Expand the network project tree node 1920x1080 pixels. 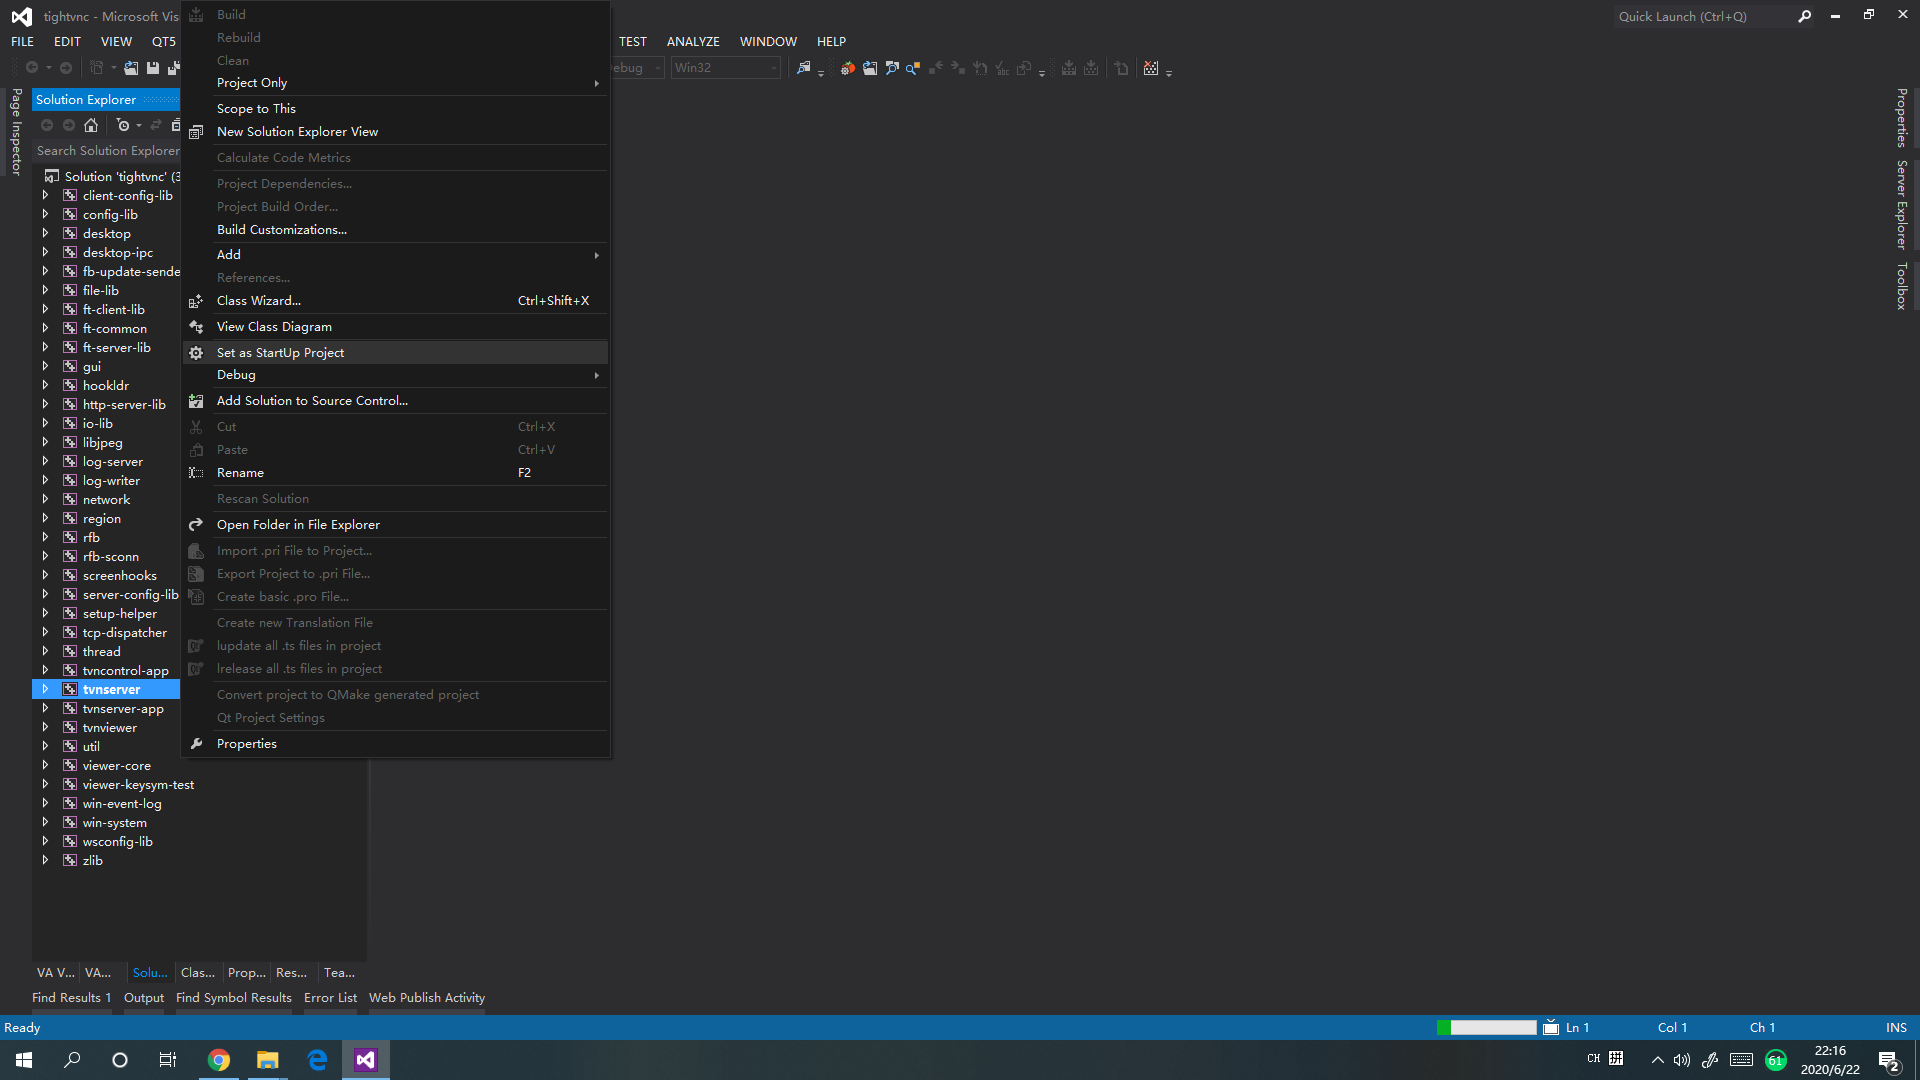pos(46,499)
